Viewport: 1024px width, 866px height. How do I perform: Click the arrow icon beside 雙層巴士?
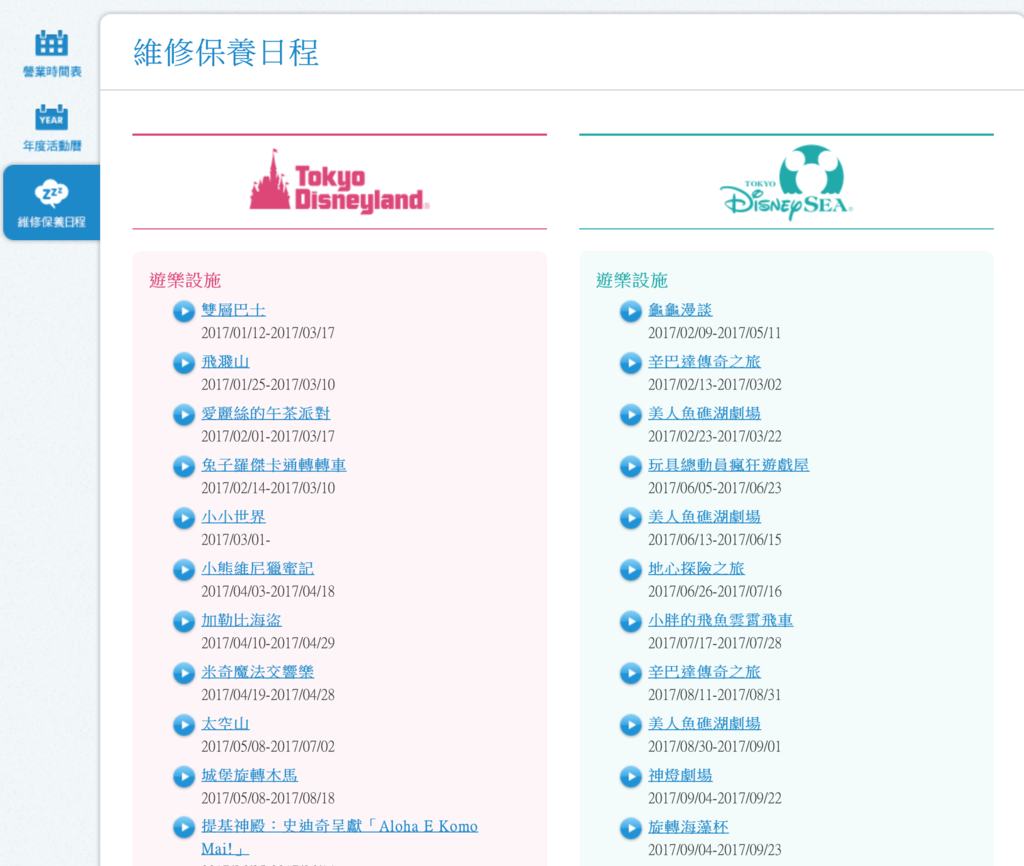tap(184, 311)
